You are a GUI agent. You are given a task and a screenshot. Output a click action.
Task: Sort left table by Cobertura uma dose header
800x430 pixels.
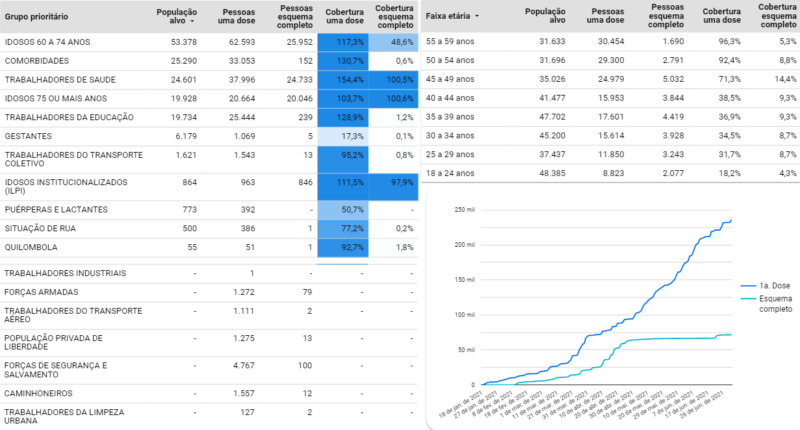(x=343, y=16)
